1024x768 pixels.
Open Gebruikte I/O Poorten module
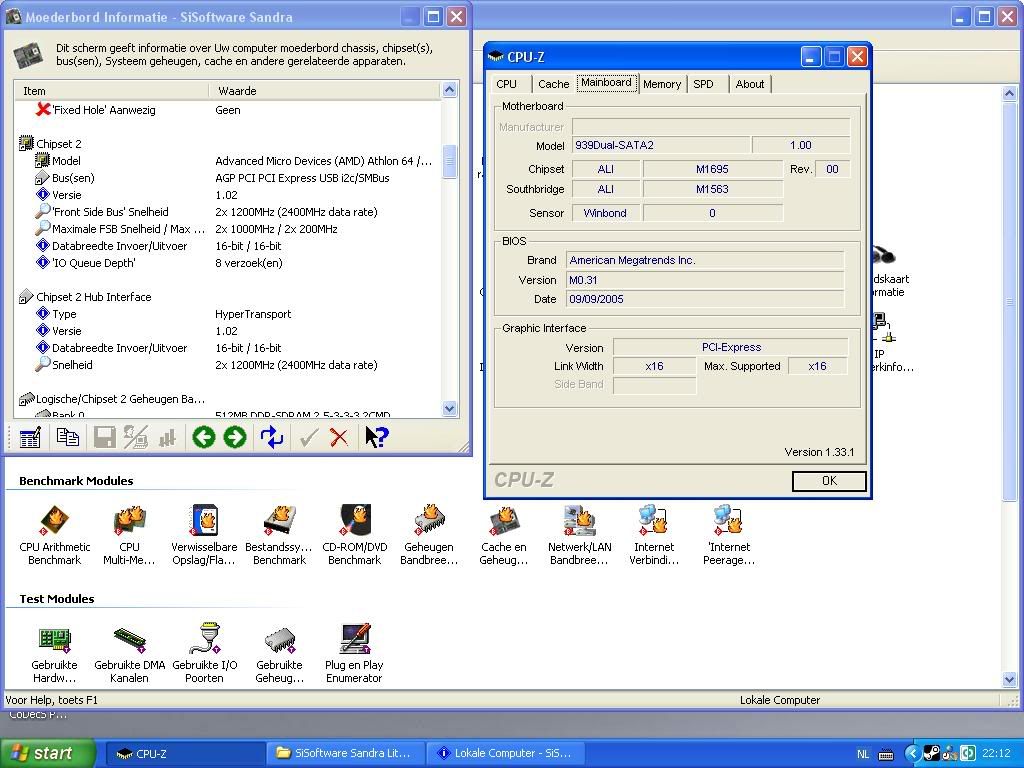pos(204,652)
